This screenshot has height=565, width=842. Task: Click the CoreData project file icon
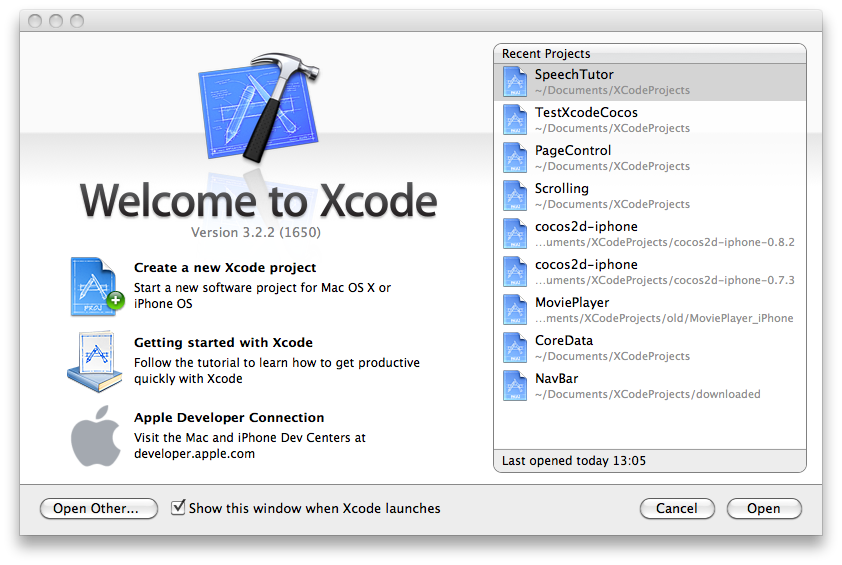514,347
